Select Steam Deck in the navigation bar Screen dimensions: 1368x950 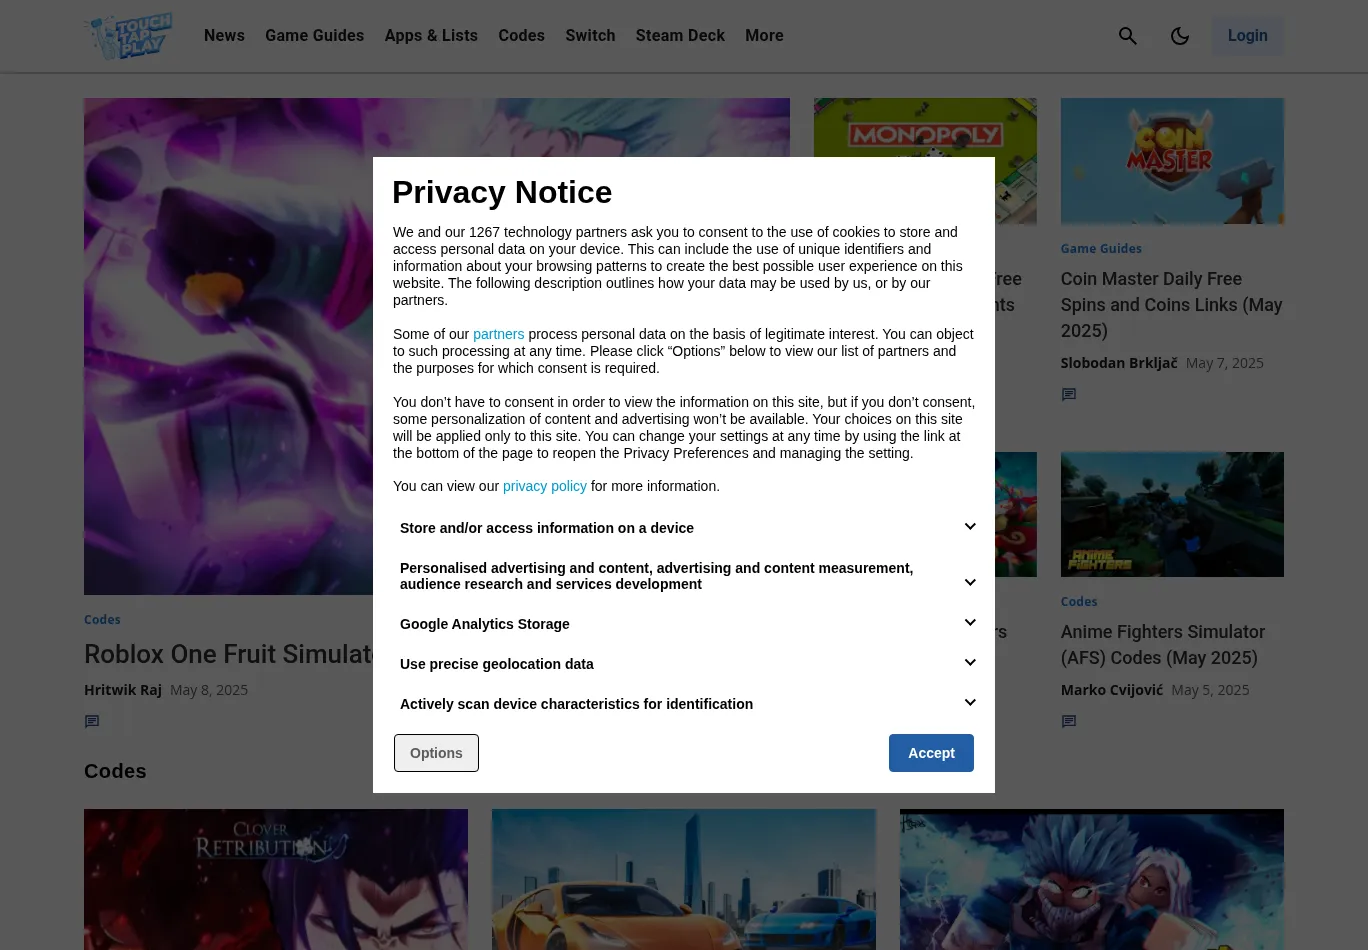click(680, 36)
